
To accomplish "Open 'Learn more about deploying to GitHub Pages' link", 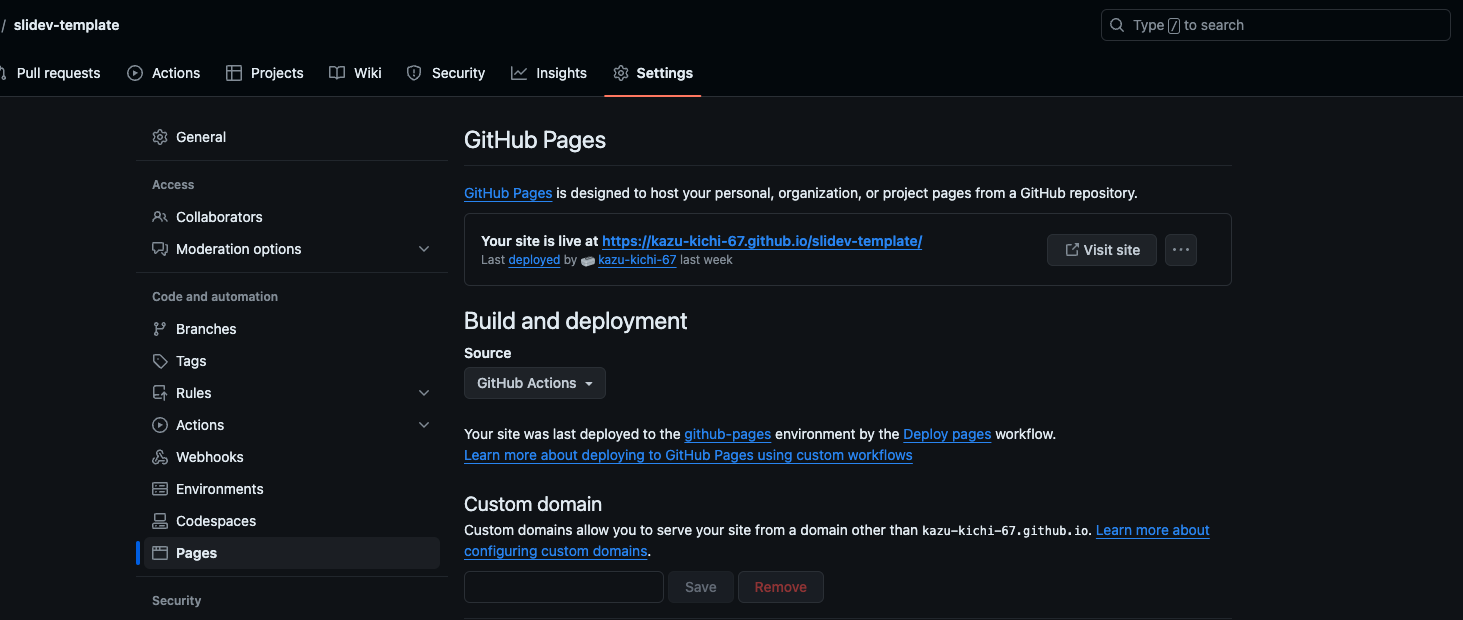I will [688, 455].
